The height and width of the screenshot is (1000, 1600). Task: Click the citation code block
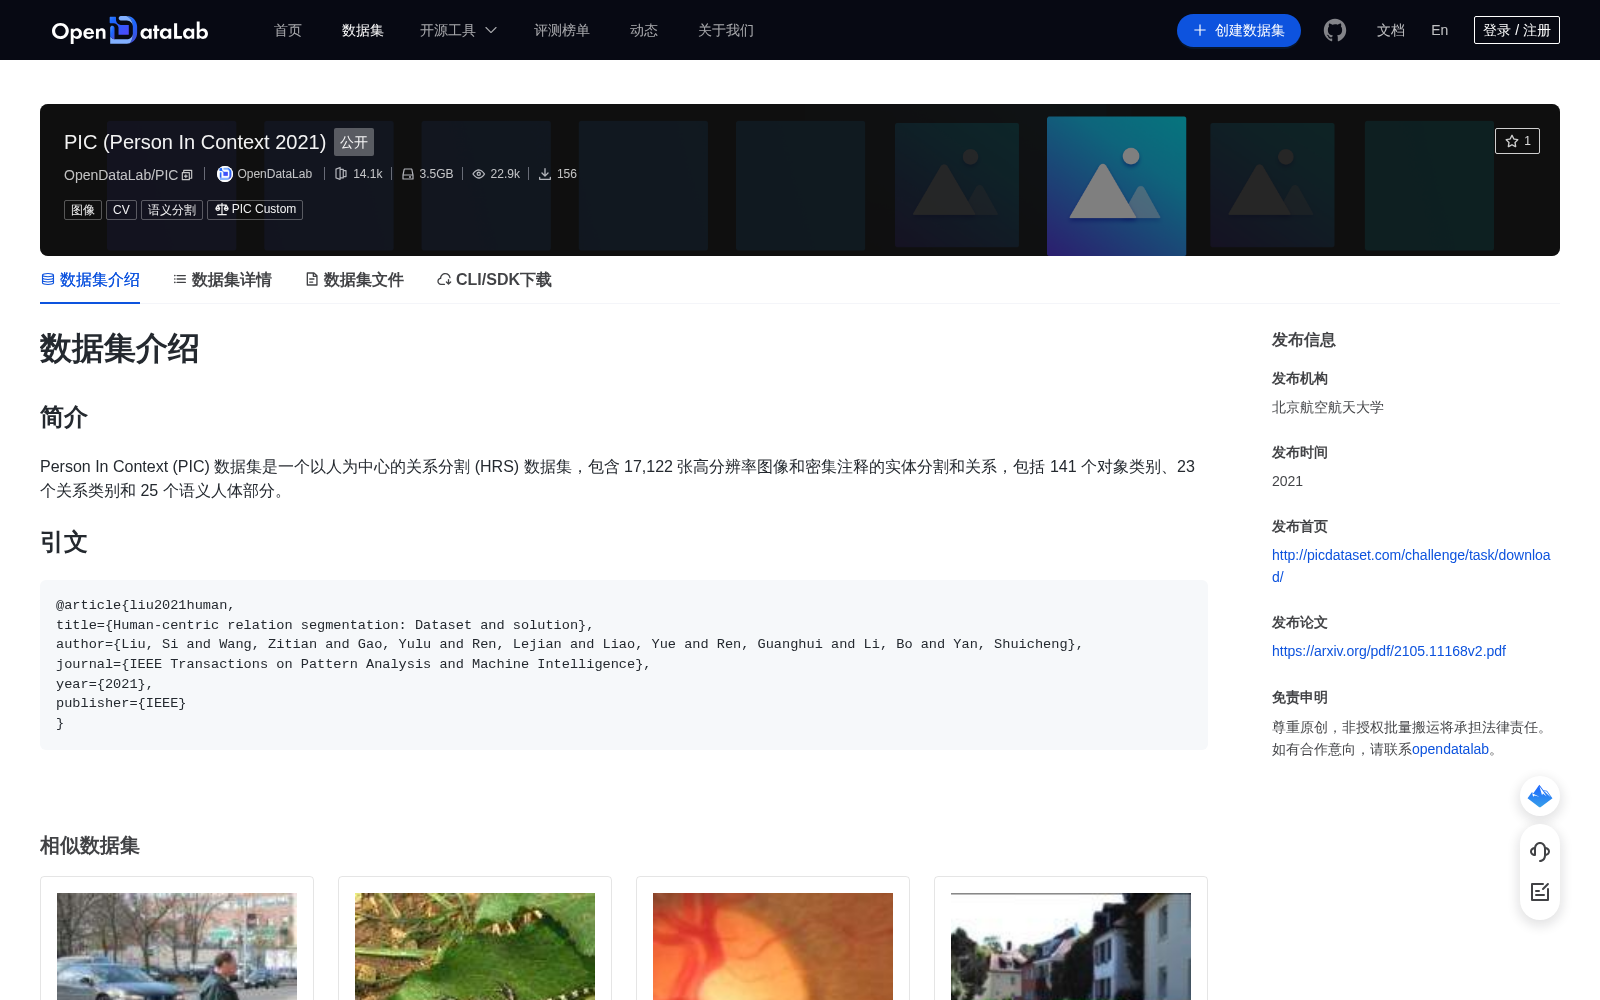click(624, 665)
